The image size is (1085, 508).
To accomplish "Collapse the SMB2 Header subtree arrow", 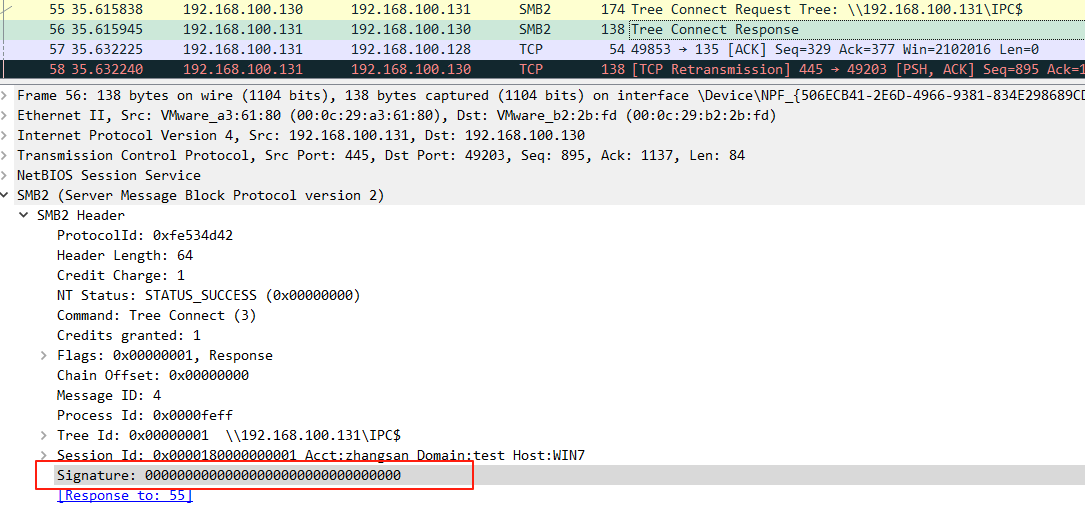I will click(x=24, y=215).
